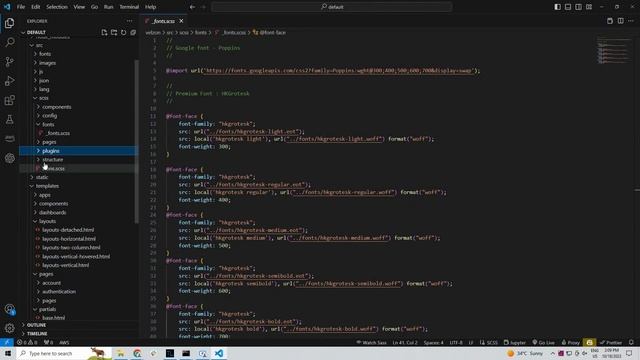Open the Extensions view
The width and height of the screenshot is (640, 360).
[9, 100]
